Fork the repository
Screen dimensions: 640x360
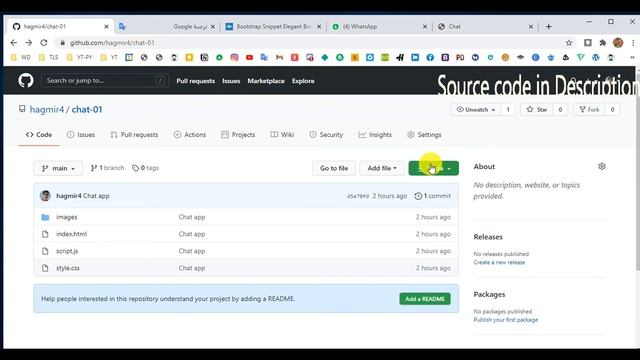[x=589, y=109]
